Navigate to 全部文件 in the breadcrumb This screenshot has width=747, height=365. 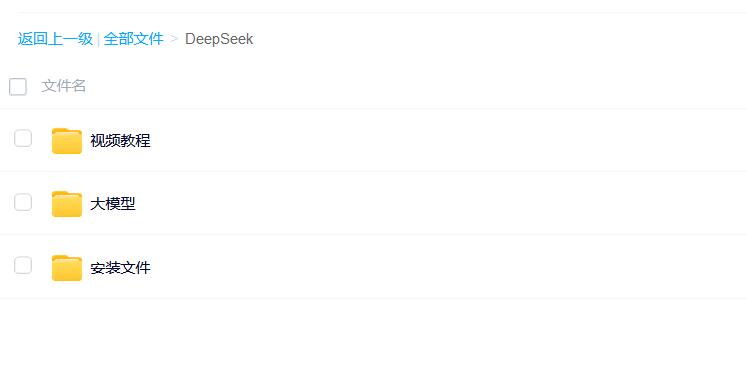click(x=133, y=39)
